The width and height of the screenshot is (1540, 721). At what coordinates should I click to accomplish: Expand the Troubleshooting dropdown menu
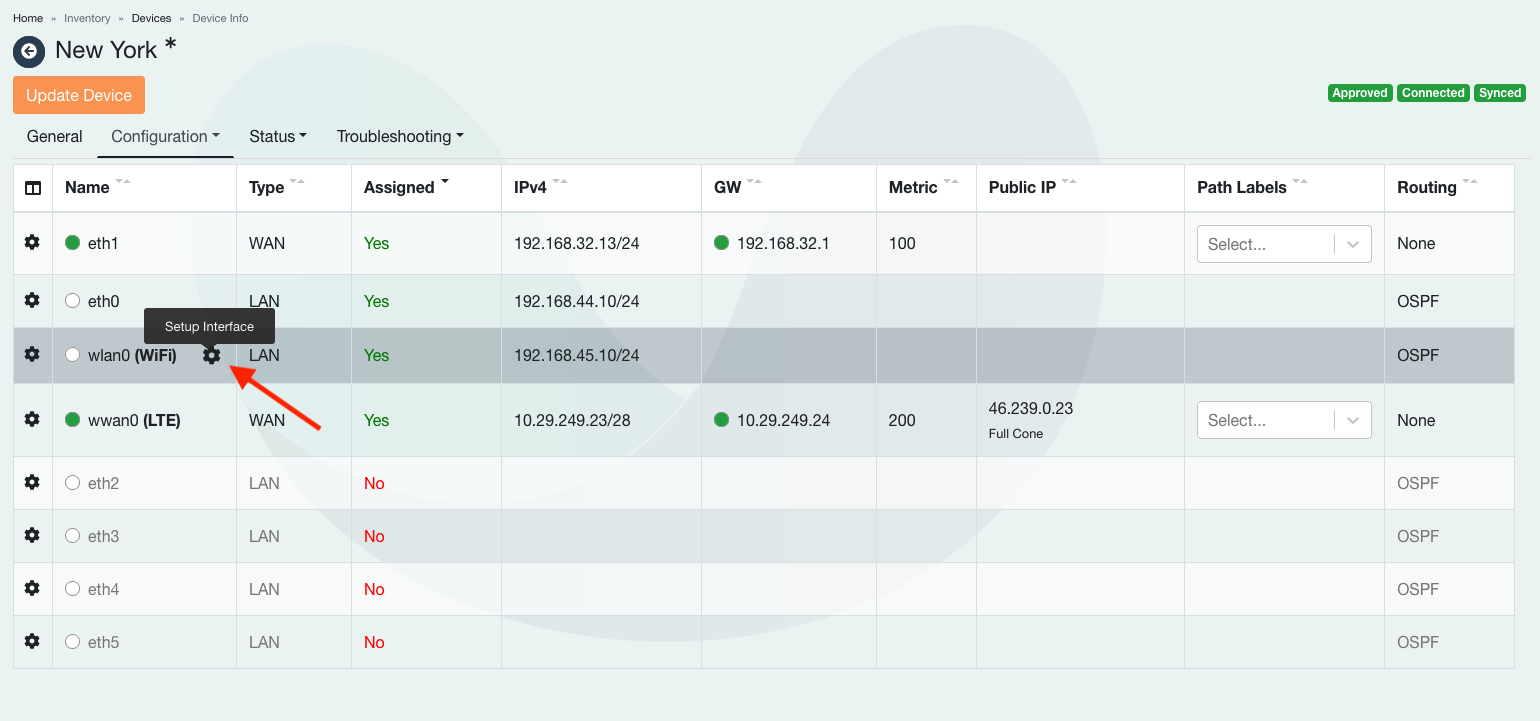(x=399, y=137)
